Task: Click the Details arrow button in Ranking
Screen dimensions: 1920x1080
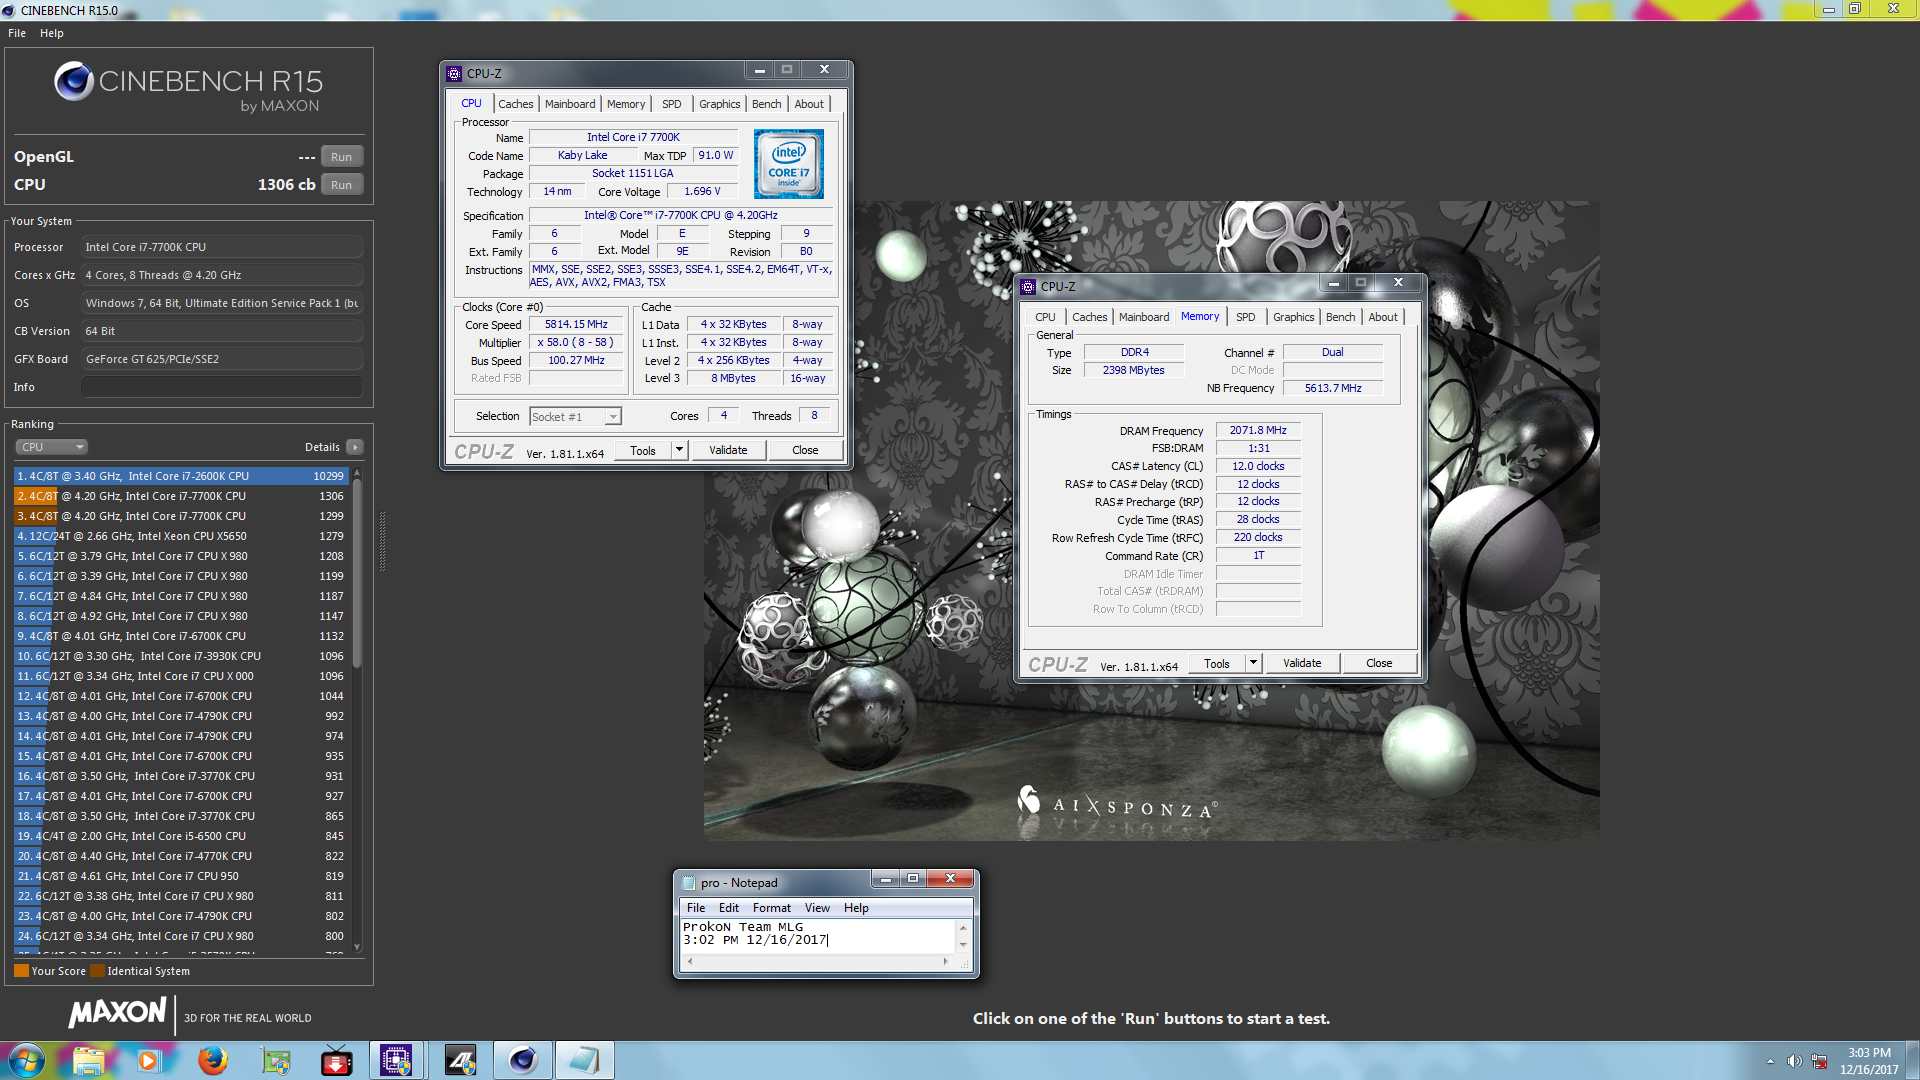Action: coord(355,447)
